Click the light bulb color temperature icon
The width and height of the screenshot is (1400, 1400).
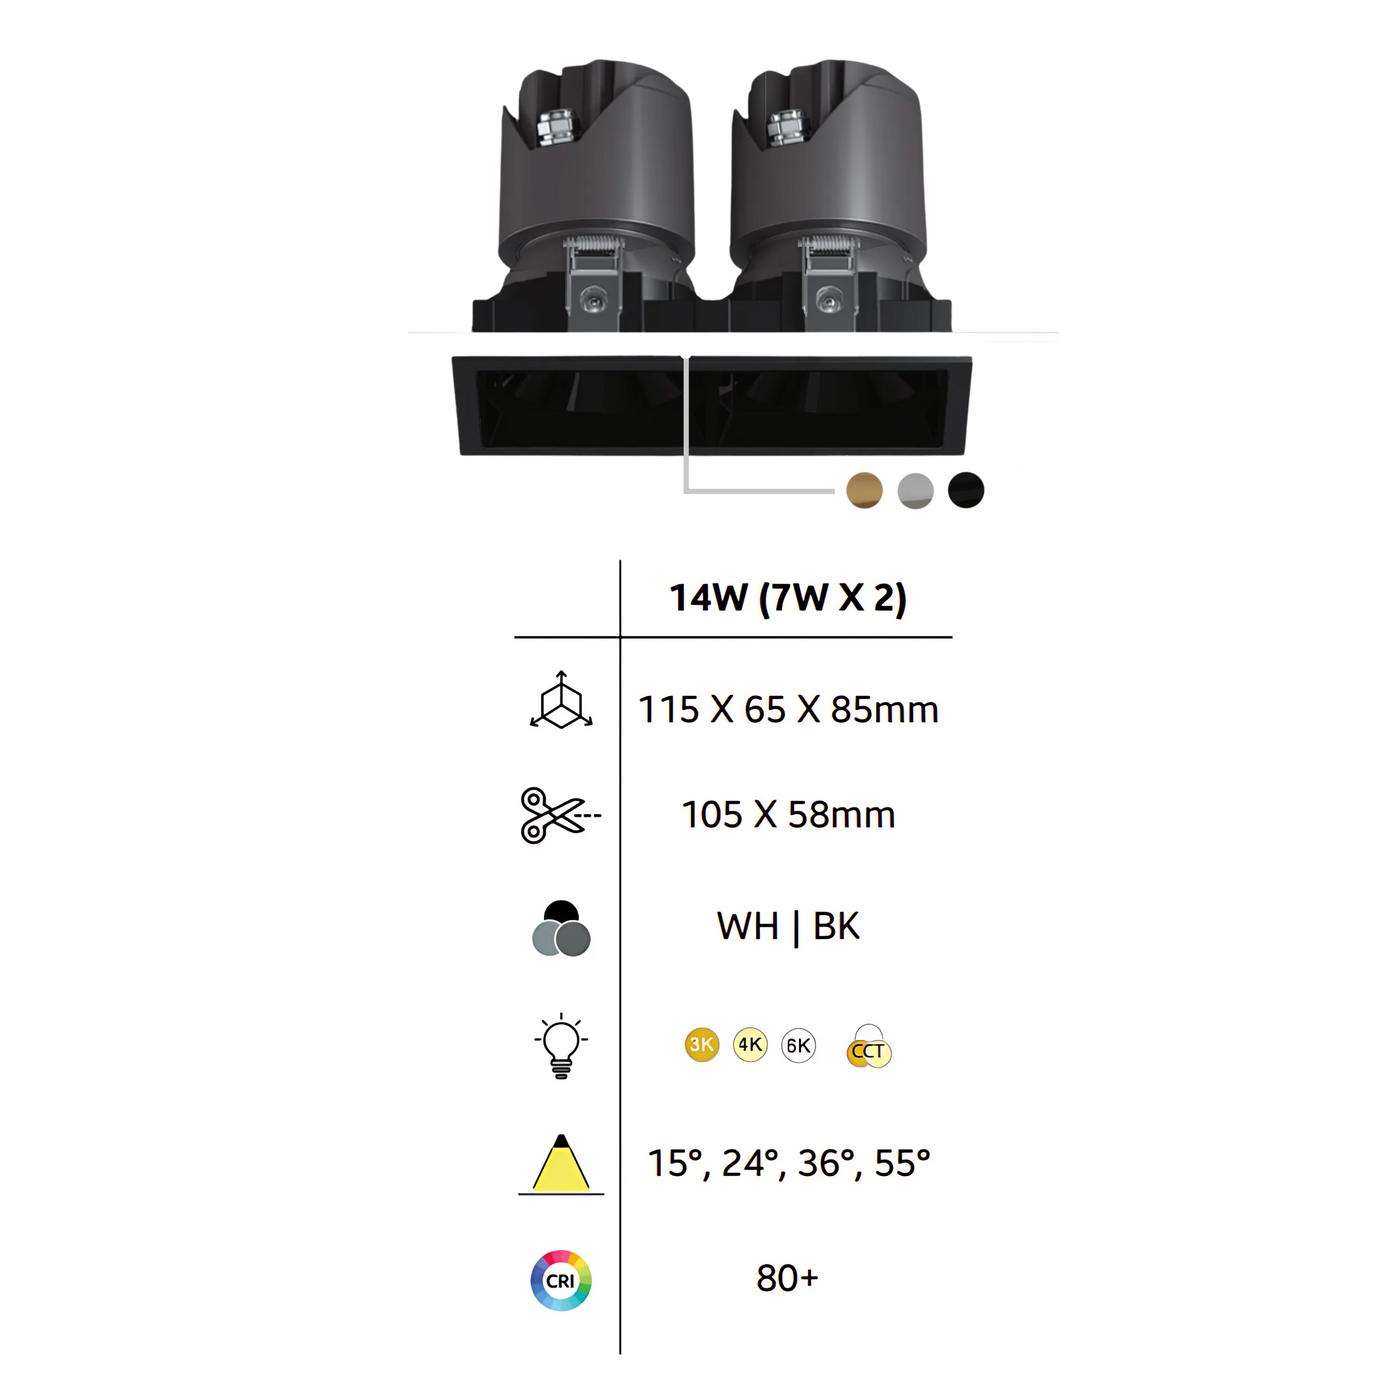pos(561,1045)
